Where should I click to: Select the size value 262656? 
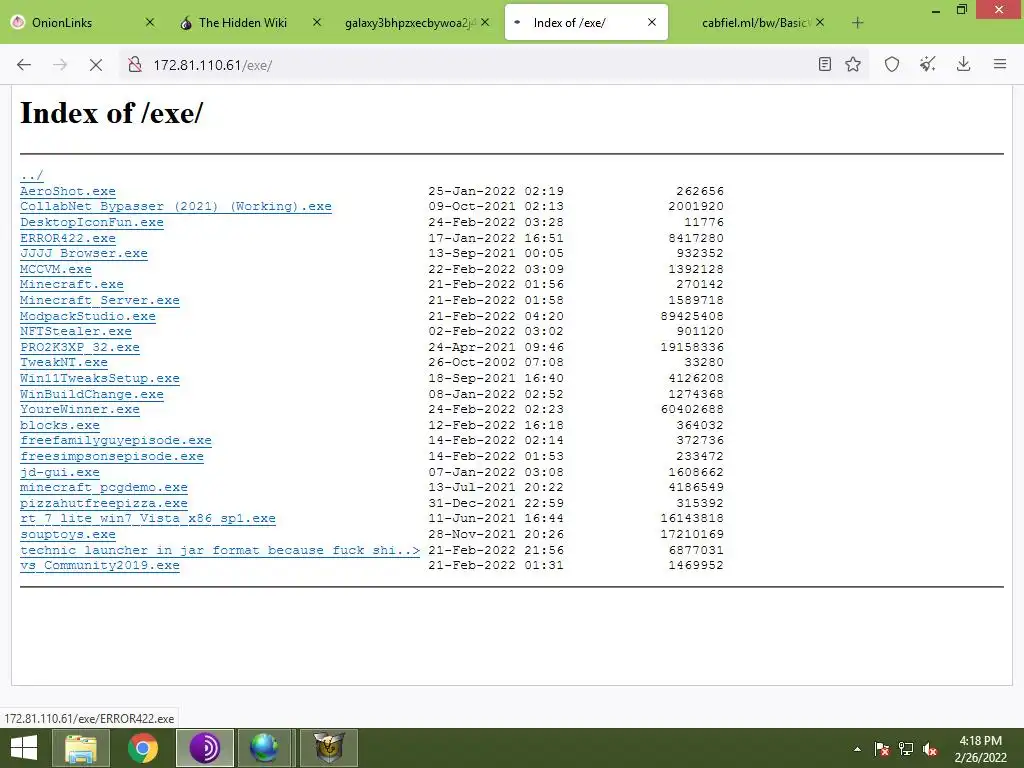point(699,191)
